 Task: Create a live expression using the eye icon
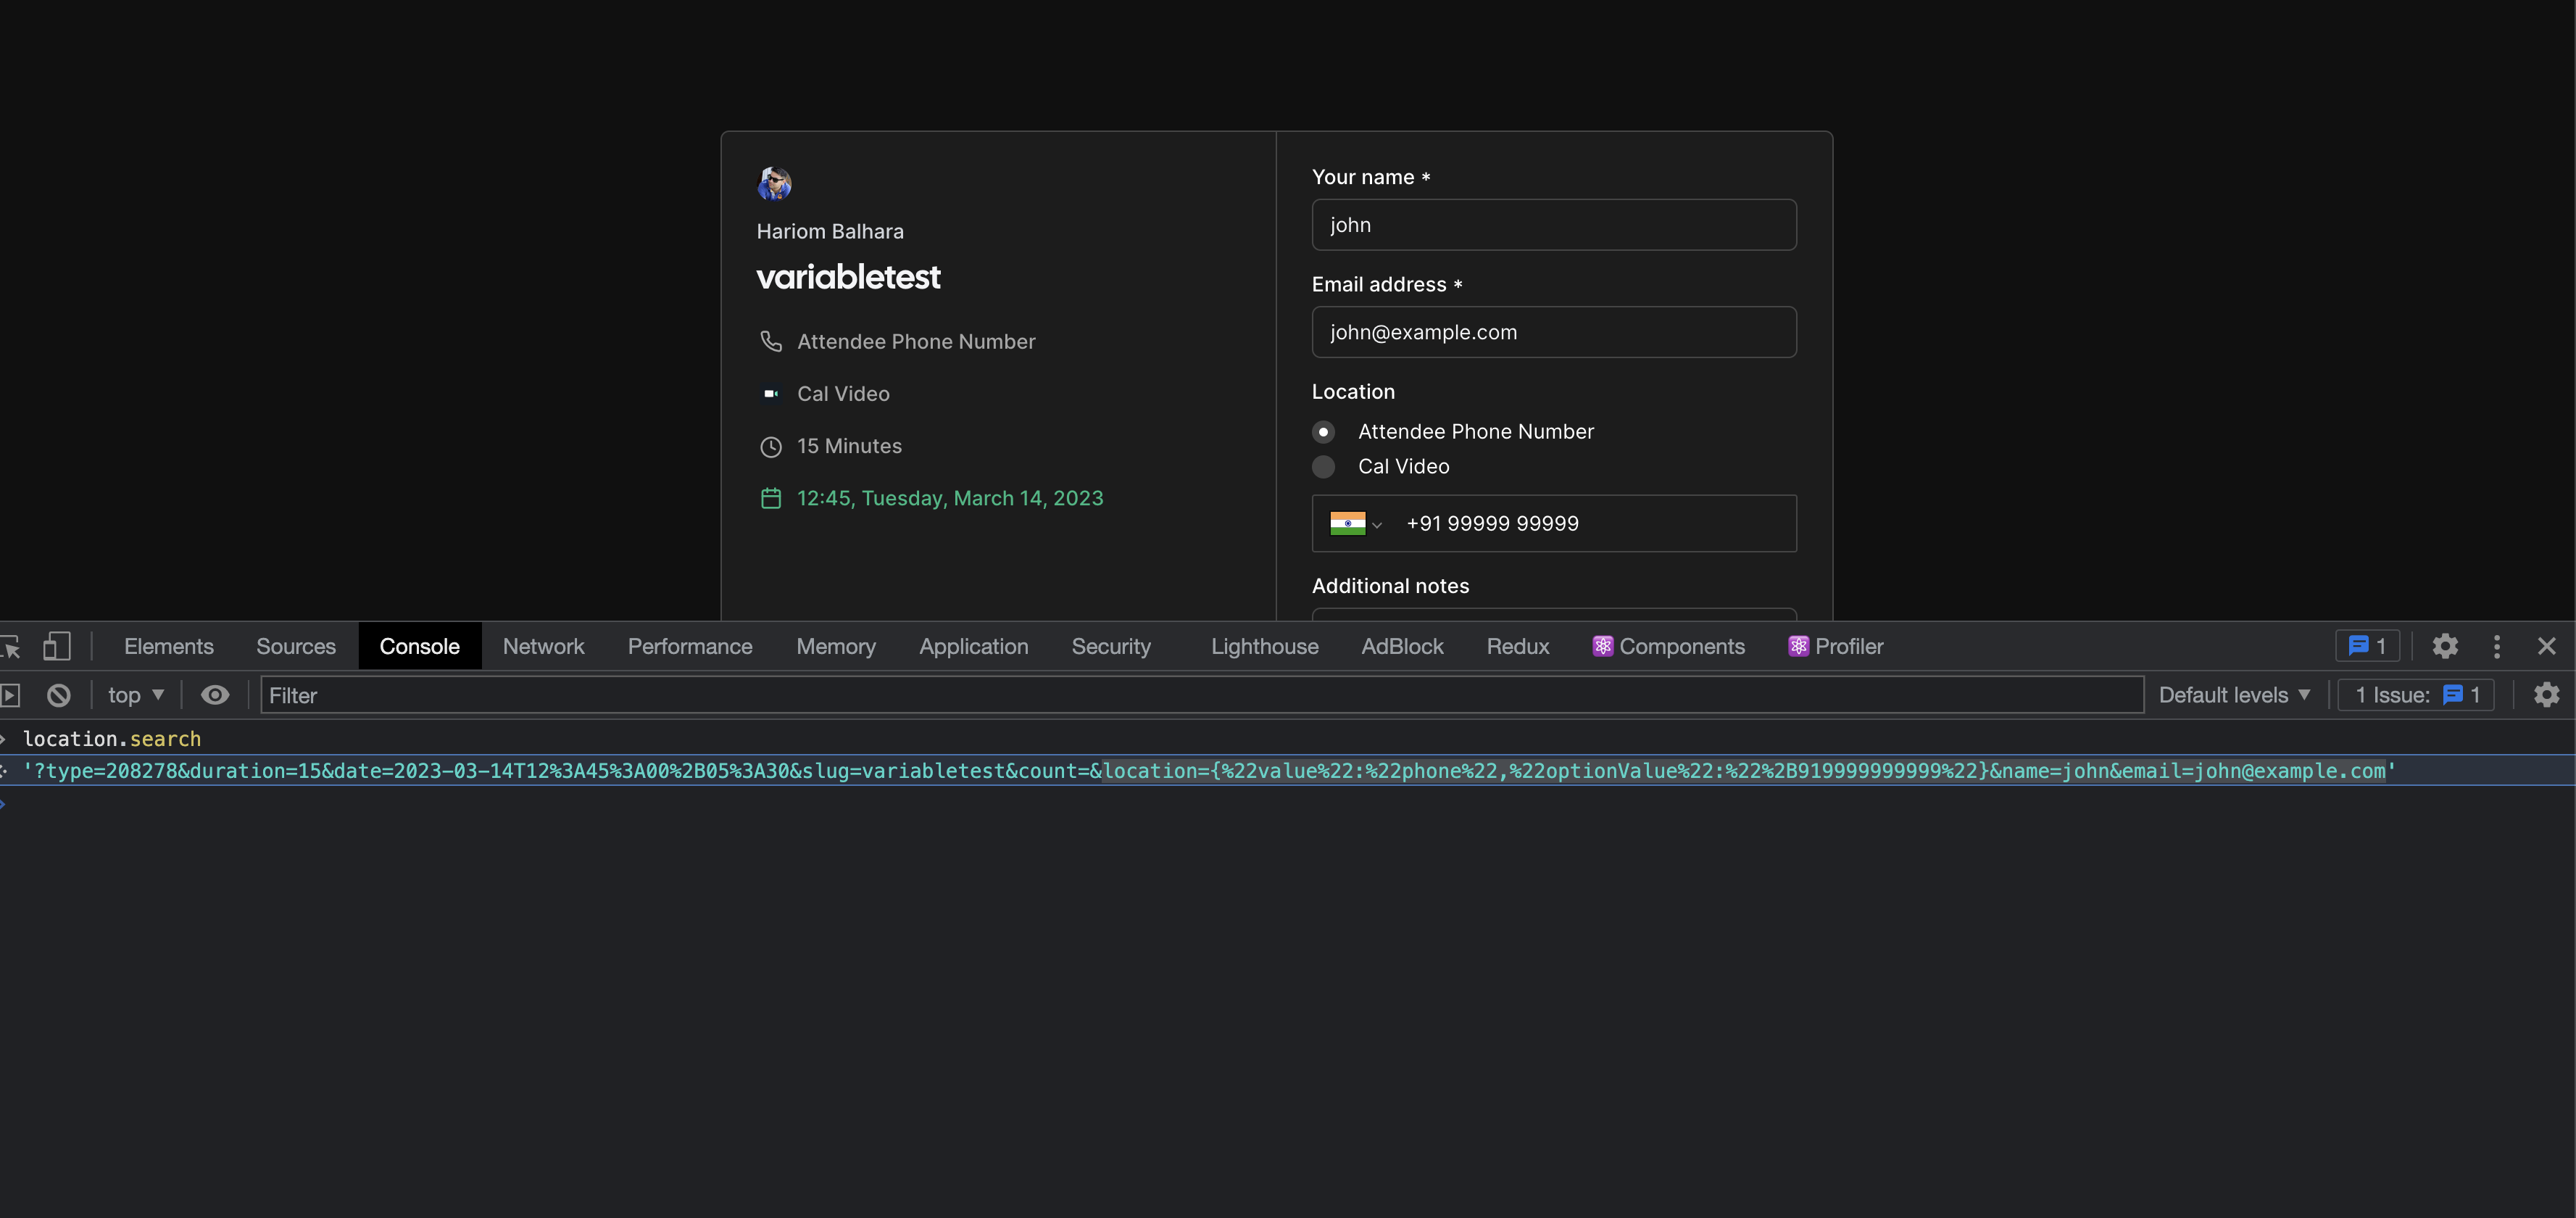pos(215,695)
